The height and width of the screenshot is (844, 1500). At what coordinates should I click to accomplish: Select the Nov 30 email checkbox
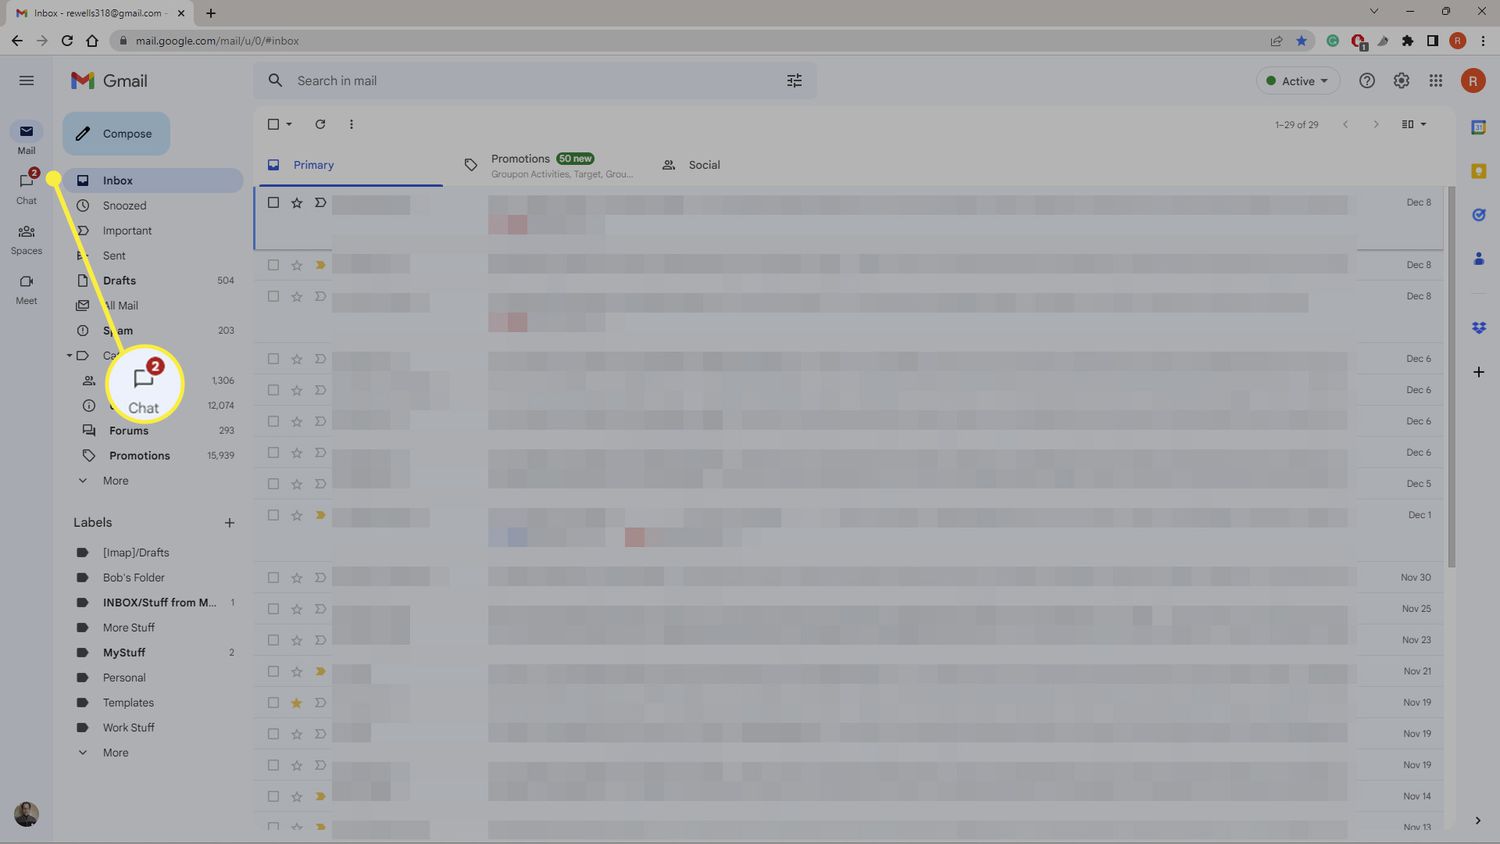click(273, 577)
